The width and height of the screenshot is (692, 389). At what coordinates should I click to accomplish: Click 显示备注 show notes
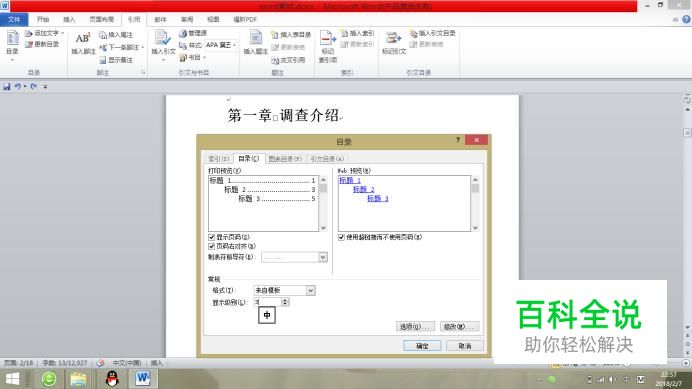[116, 60]
